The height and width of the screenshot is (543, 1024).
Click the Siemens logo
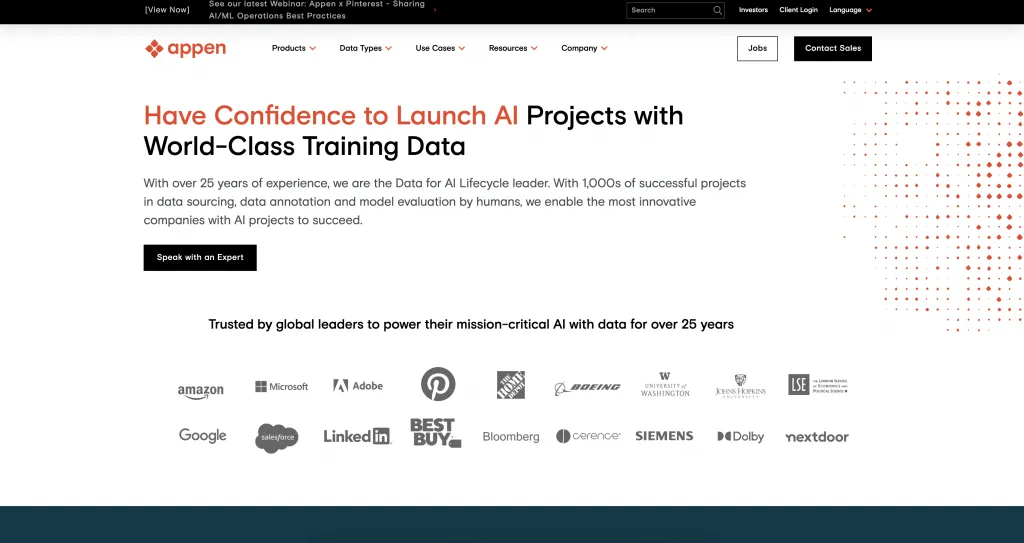coord(664,436)
